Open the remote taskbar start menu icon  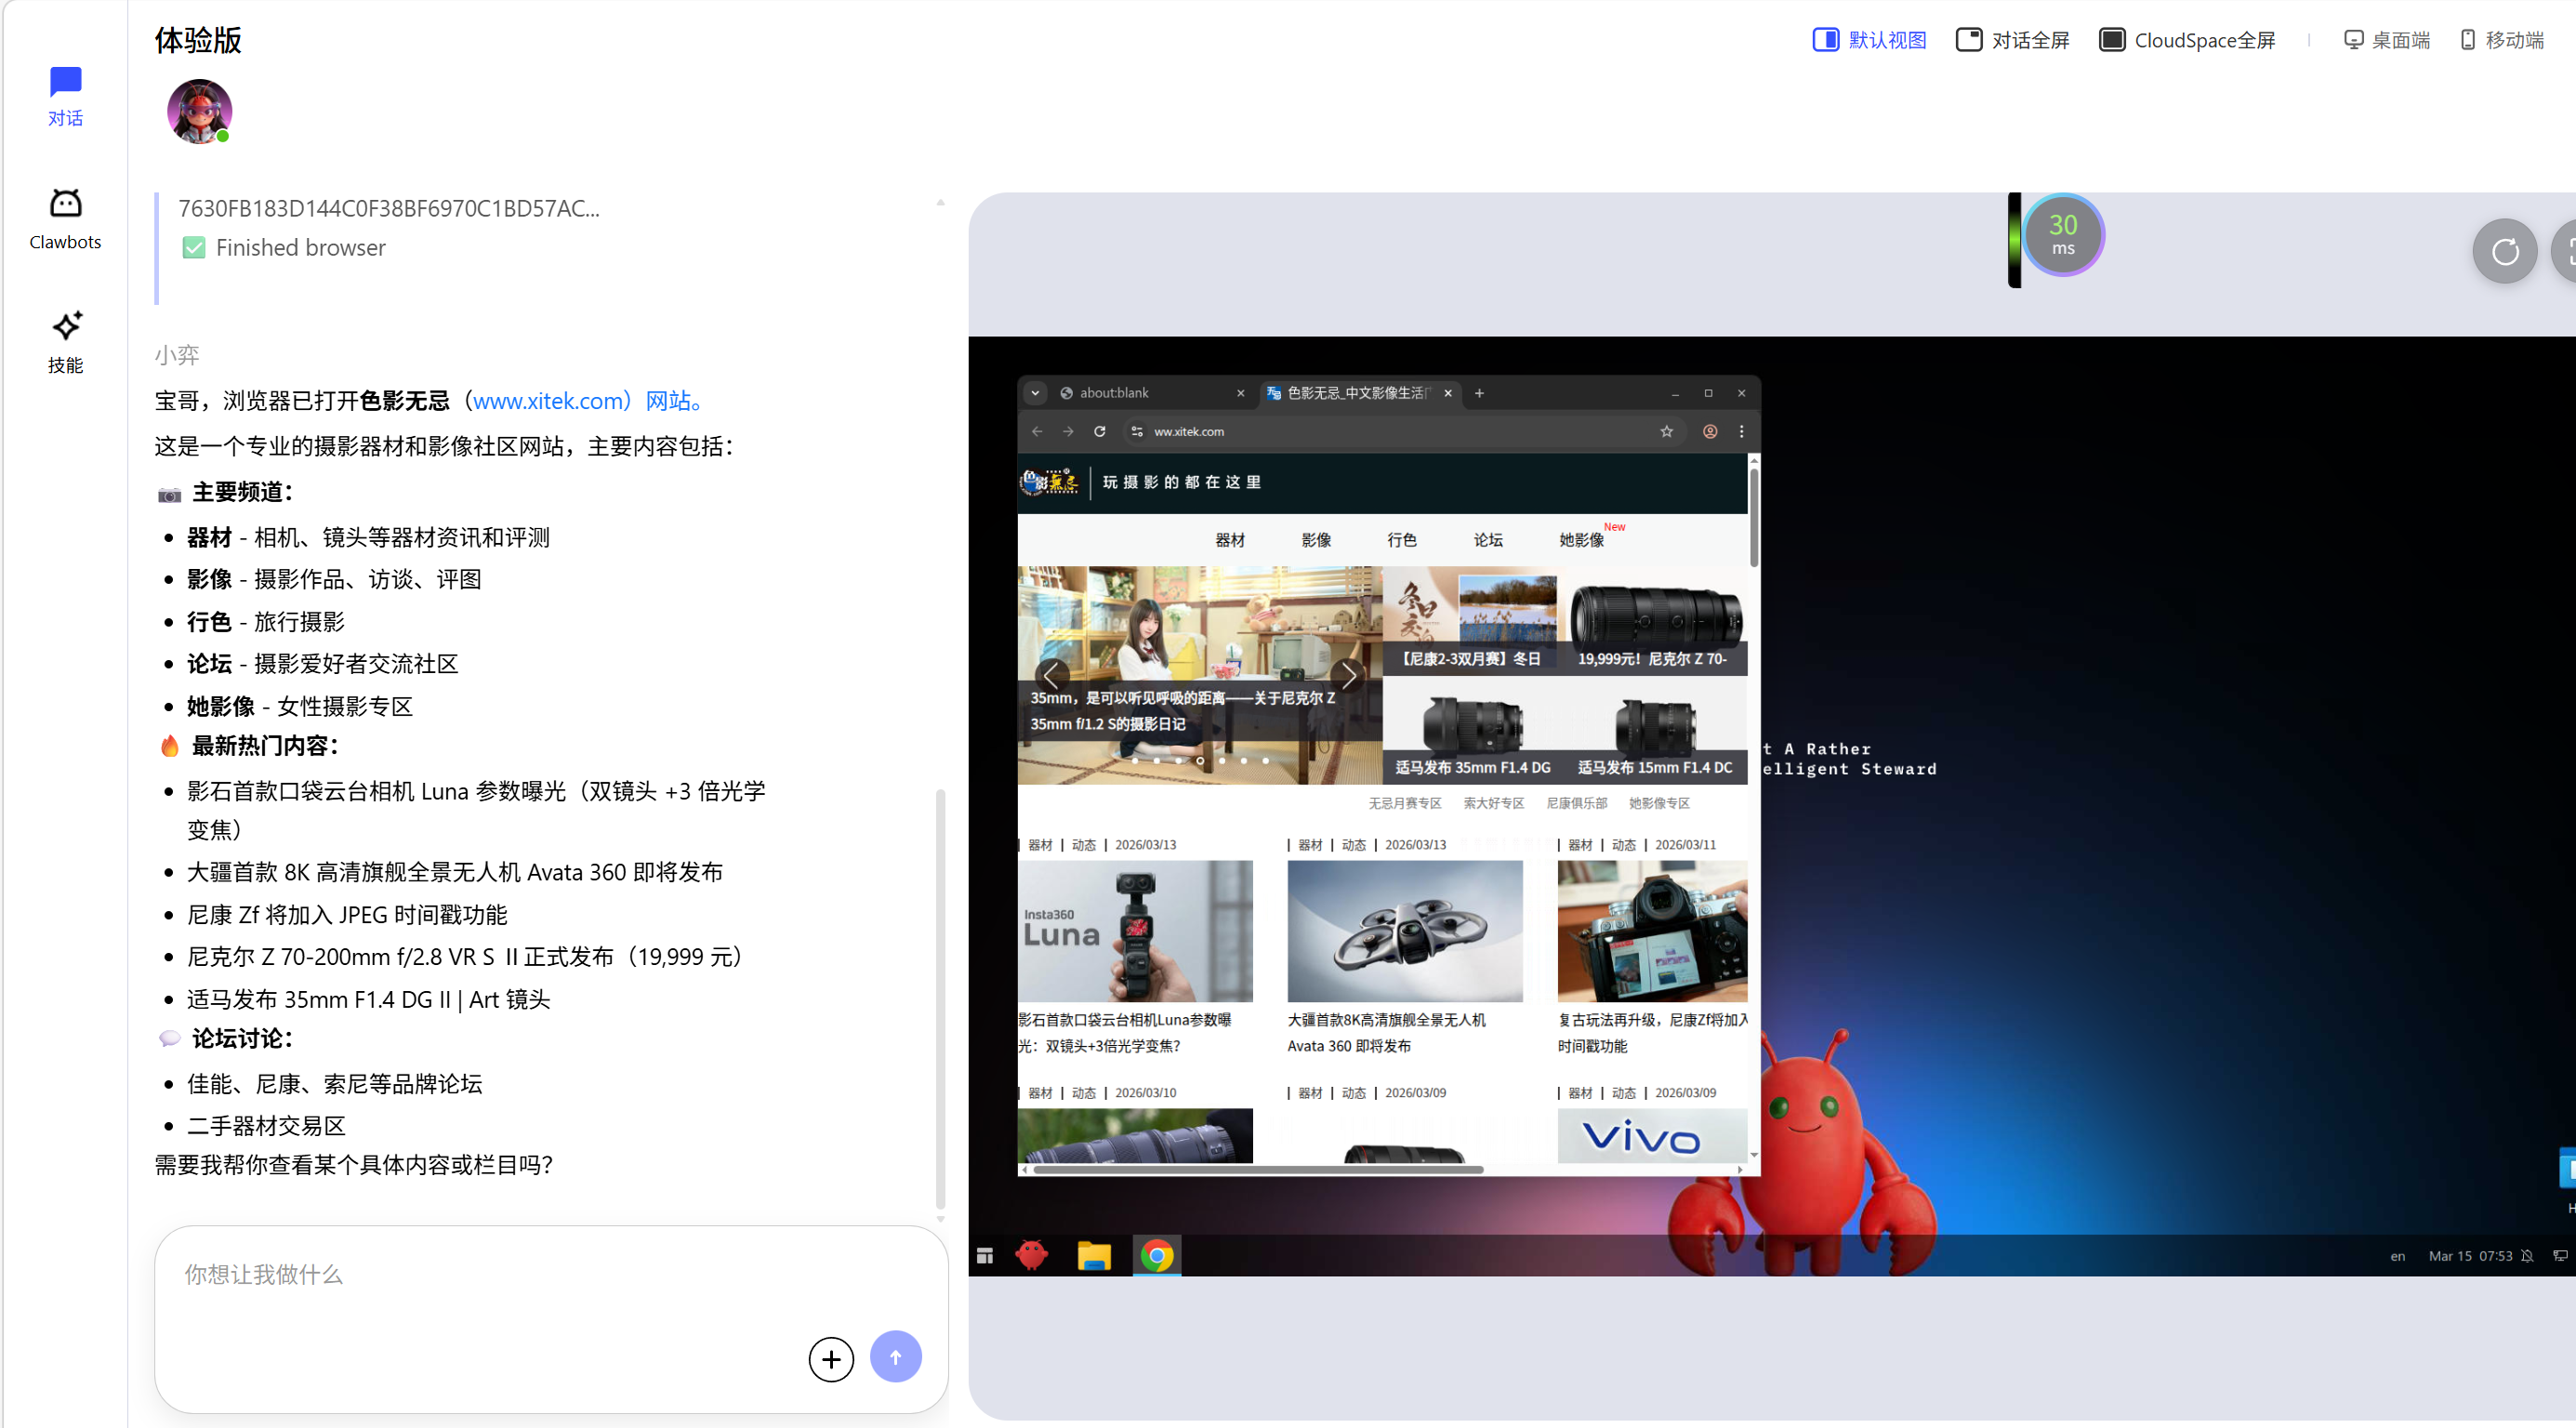[984, 1255]
